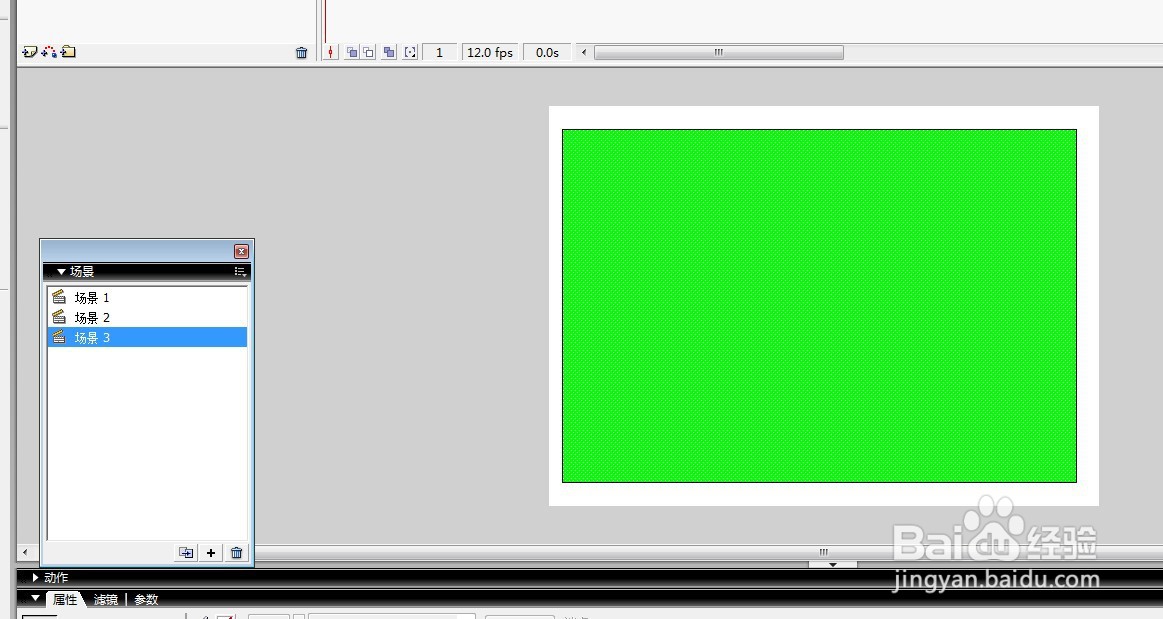Open modify onion markers menu
1163x619 pixels.
[x=410, y=53]
